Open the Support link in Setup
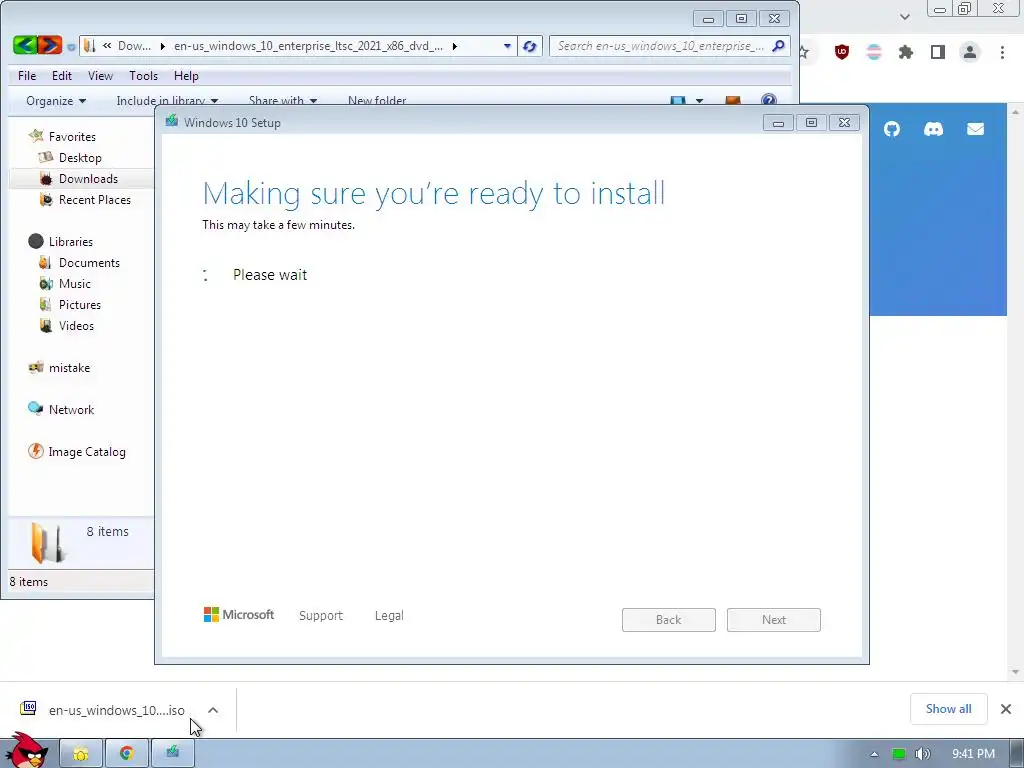The width and height of the screenshot is (1024, 768). click(x=321, y=615)
